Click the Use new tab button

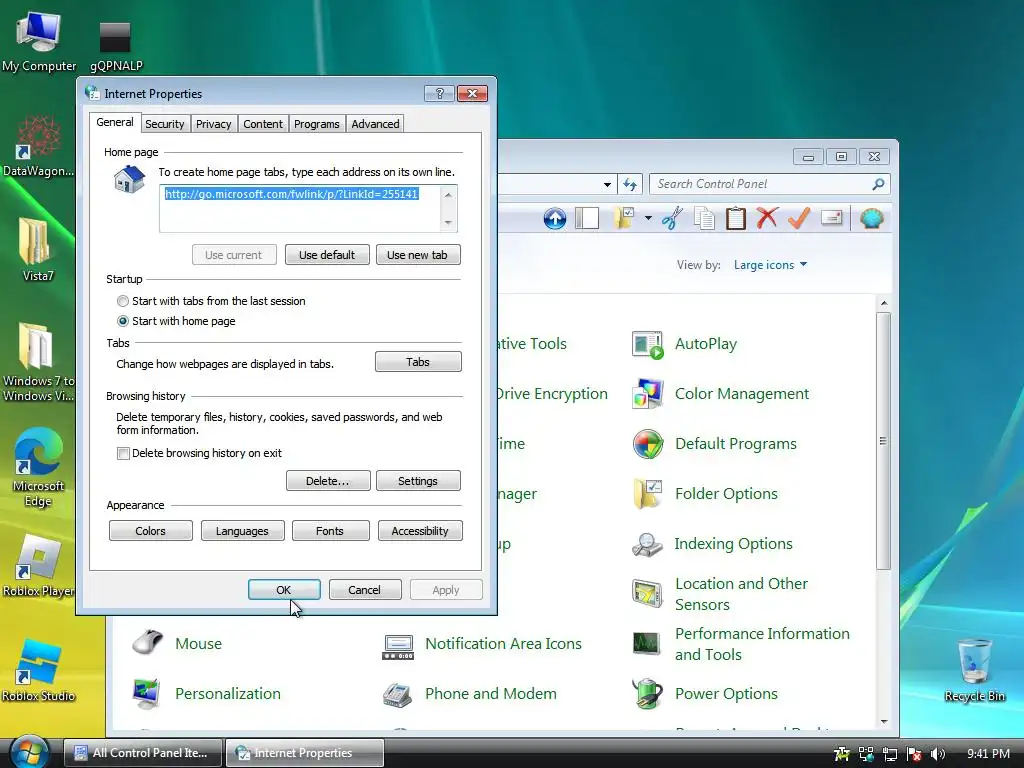tap(418, 255)
